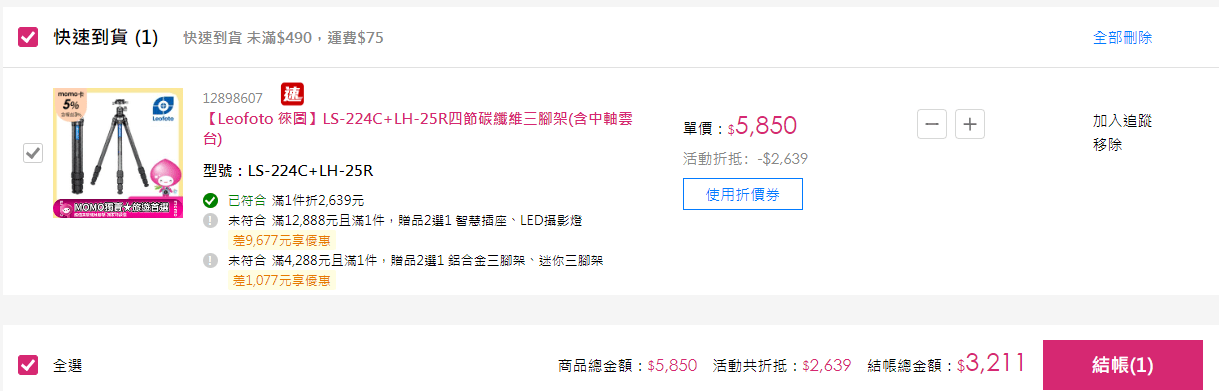
Task: Decrease quantity with the minus button
Action: point(932,125)
